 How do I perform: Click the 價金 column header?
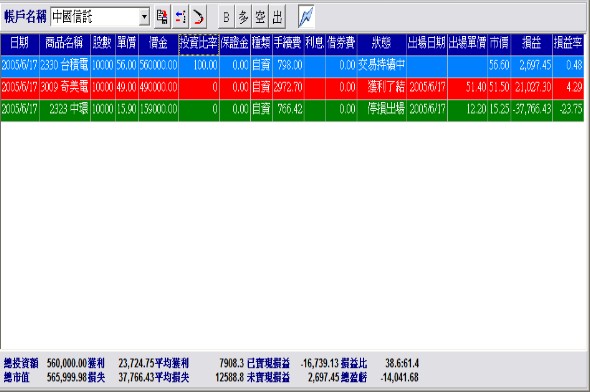(x=158, y=44)
